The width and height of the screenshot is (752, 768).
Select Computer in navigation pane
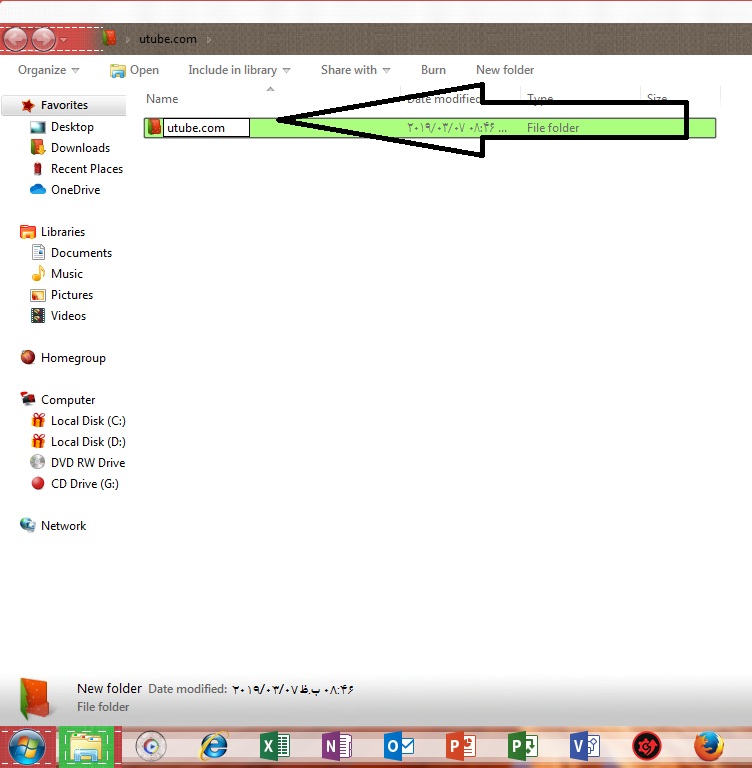[68, 400]
